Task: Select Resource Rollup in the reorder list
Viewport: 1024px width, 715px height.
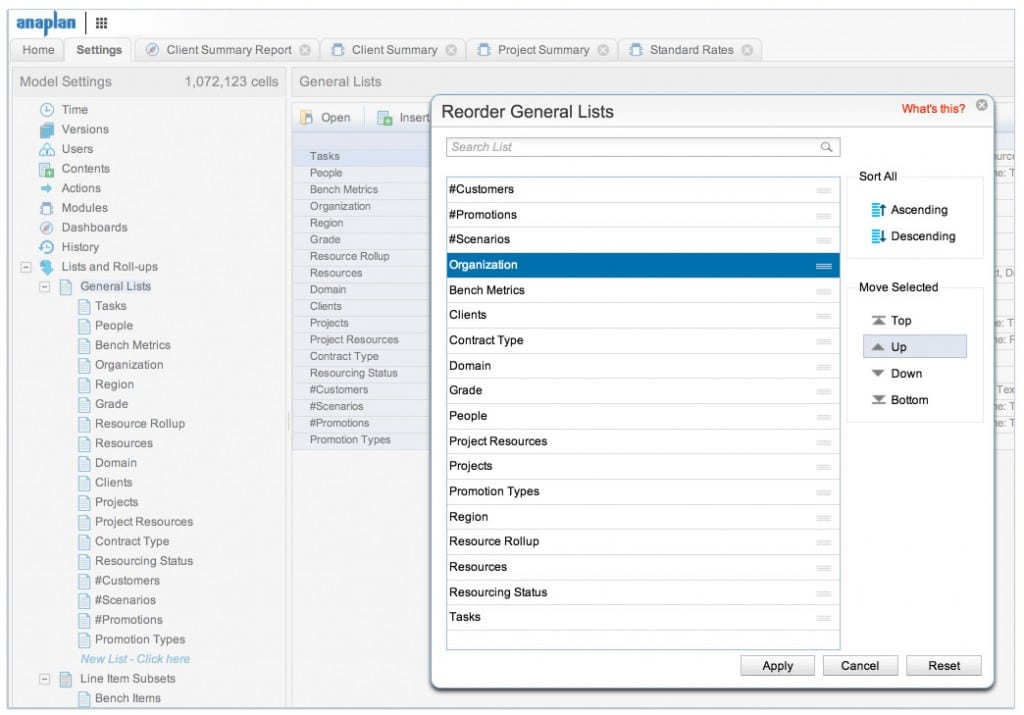Action: click(x=643, y=542)
